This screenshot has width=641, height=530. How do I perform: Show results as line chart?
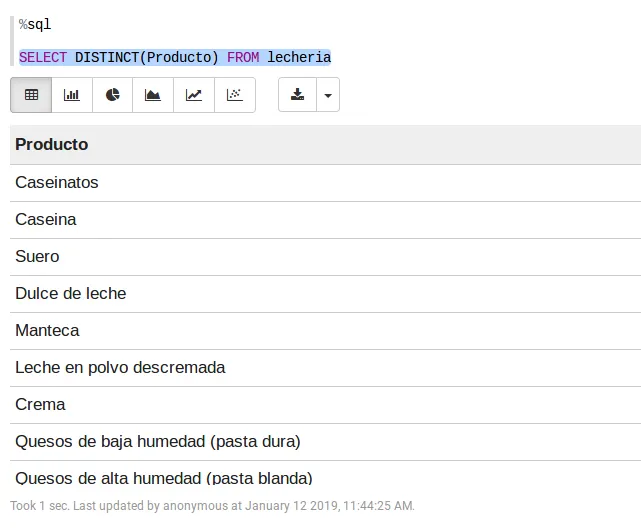coord(194,95)
